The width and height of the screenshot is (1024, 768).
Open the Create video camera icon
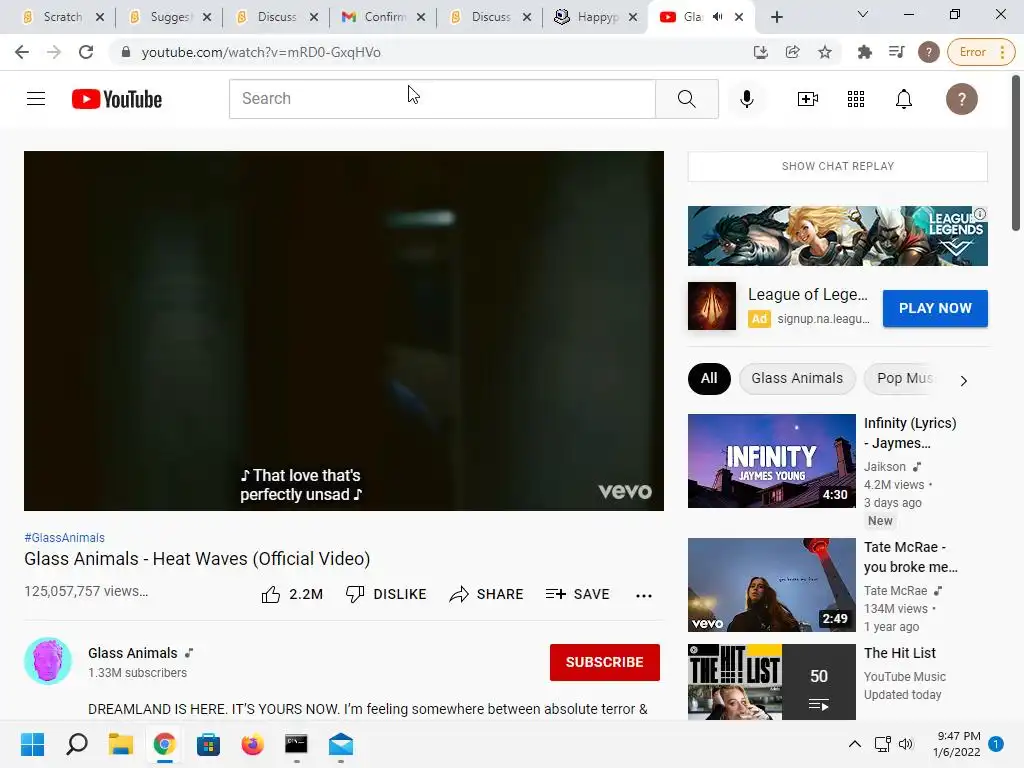tap(808, 99)
